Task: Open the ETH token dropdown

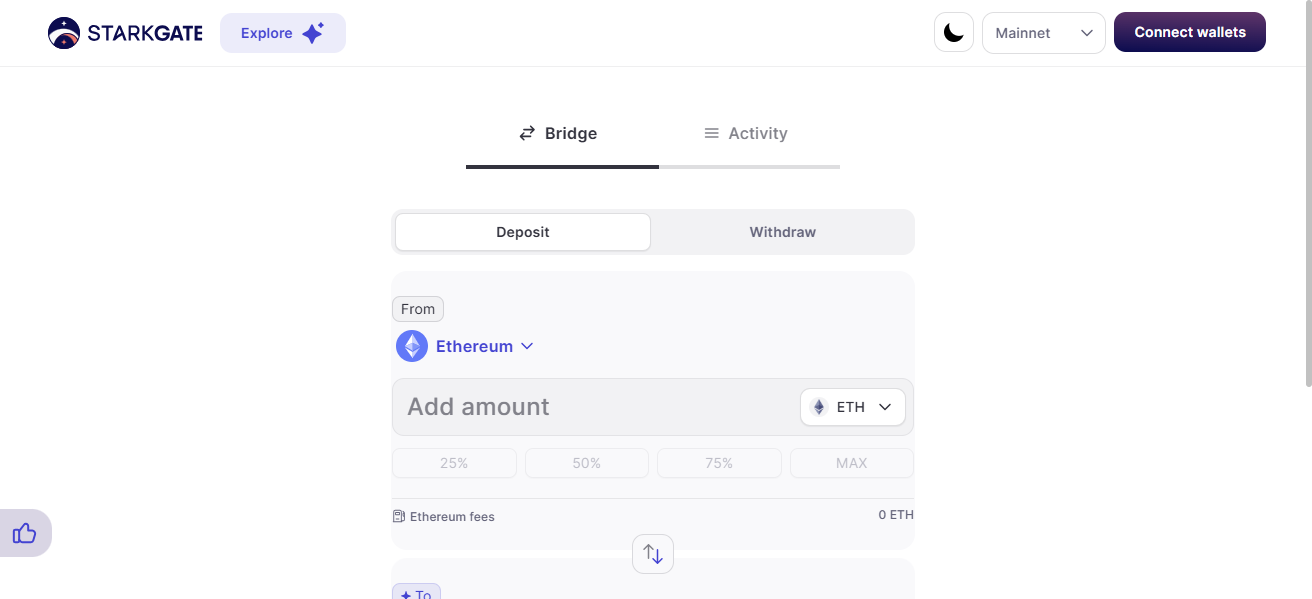Action: pos(853,407)
